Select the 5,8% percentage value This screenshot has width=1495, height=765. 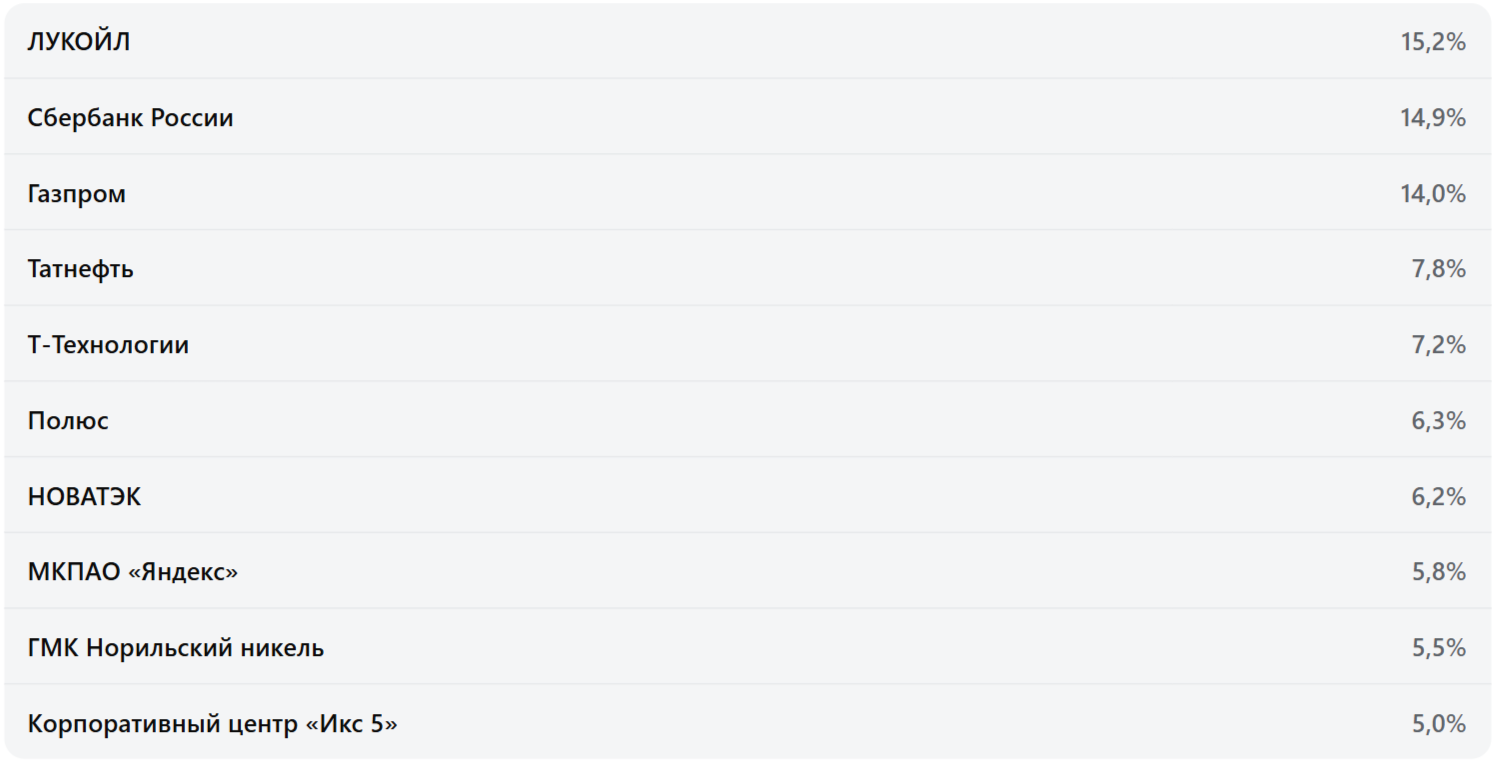click(1438, 572)
